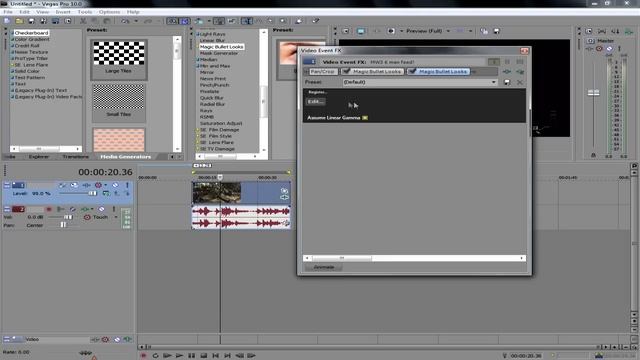Screen dimensions: 640x360
Task: Click the Go to Start transport button
Action: pos(216,356)
